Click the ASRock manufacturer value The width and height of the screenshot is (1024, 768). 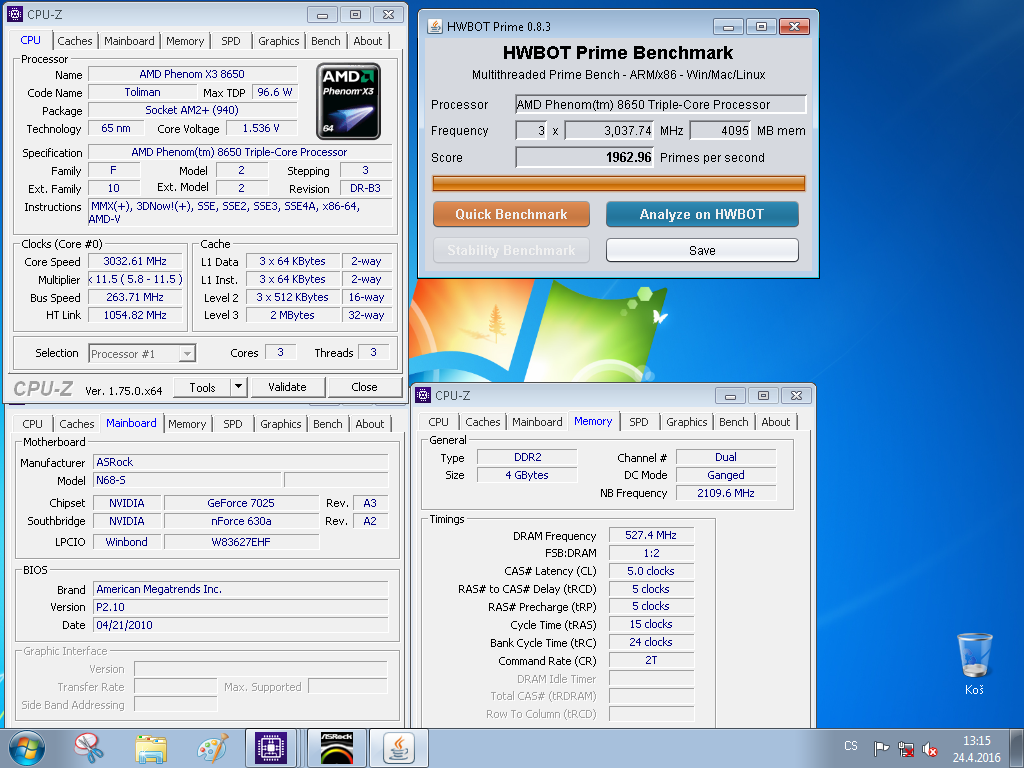coord(240,462)
